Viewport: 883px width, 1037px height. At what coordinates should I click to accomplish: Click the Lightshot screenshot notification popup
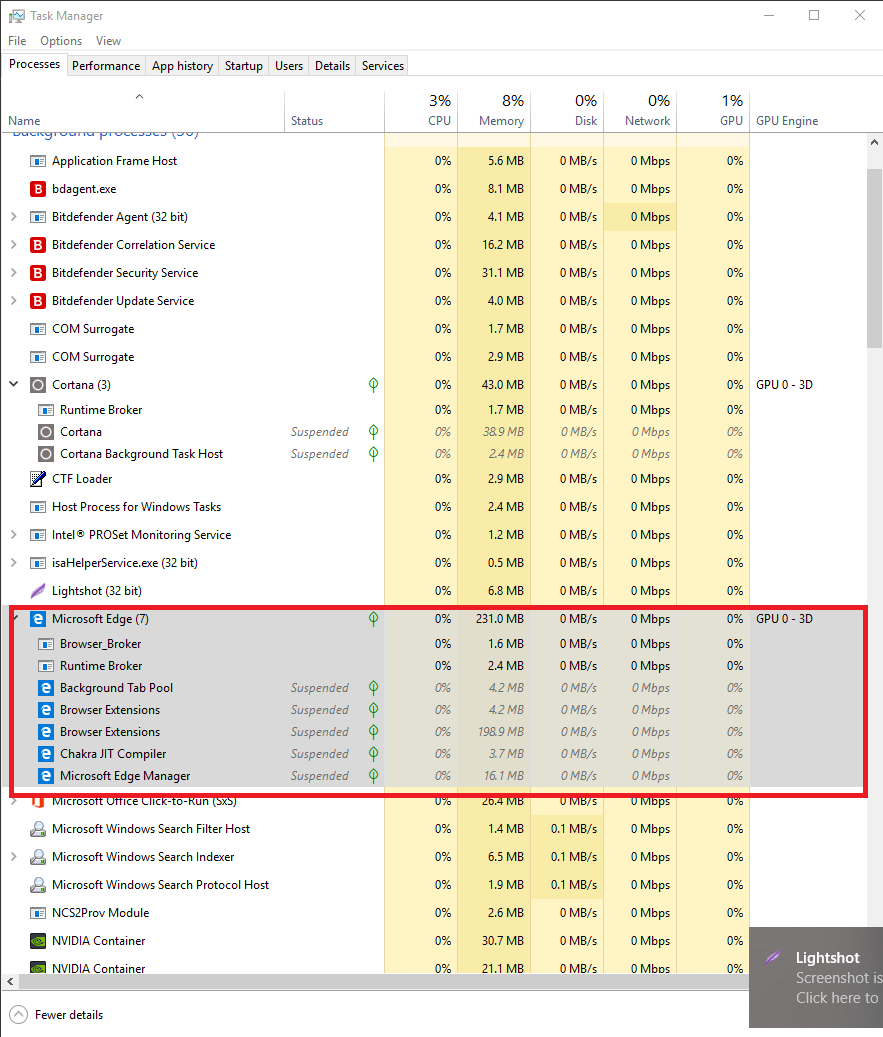point(816,977)
